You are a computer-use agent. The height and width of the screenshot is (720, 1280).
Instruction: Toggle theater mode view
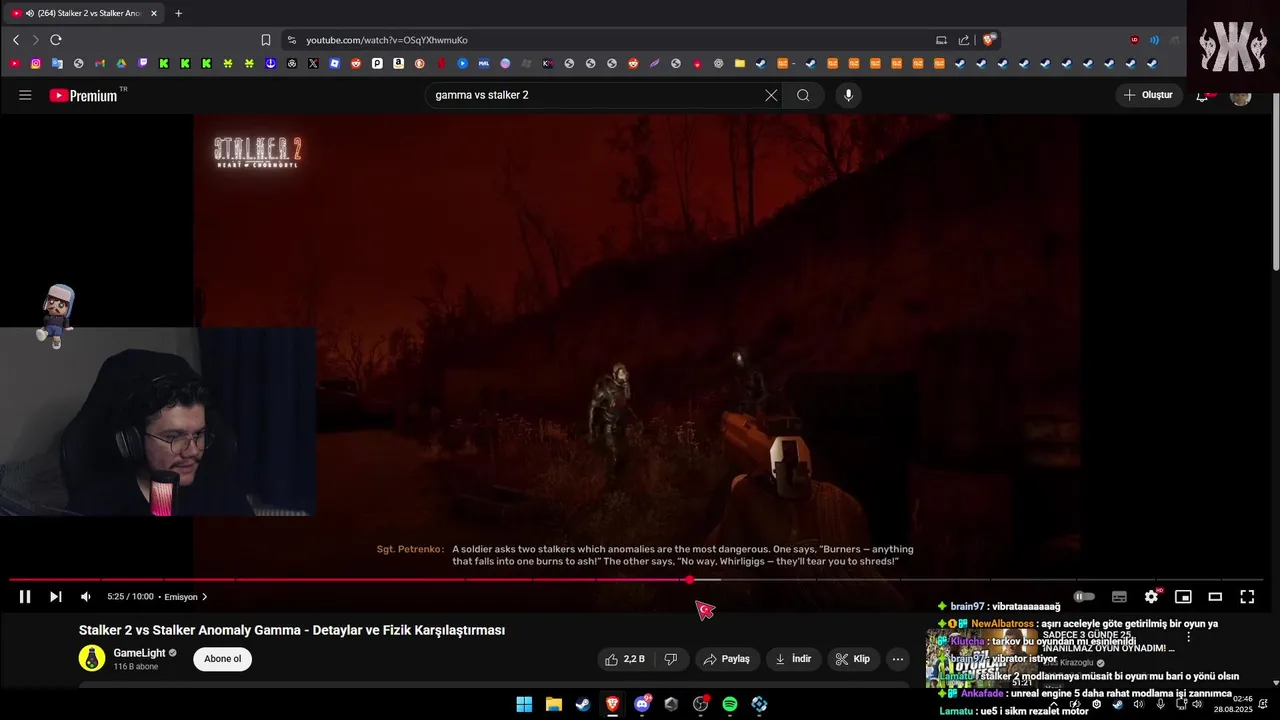pos(1215,597)
